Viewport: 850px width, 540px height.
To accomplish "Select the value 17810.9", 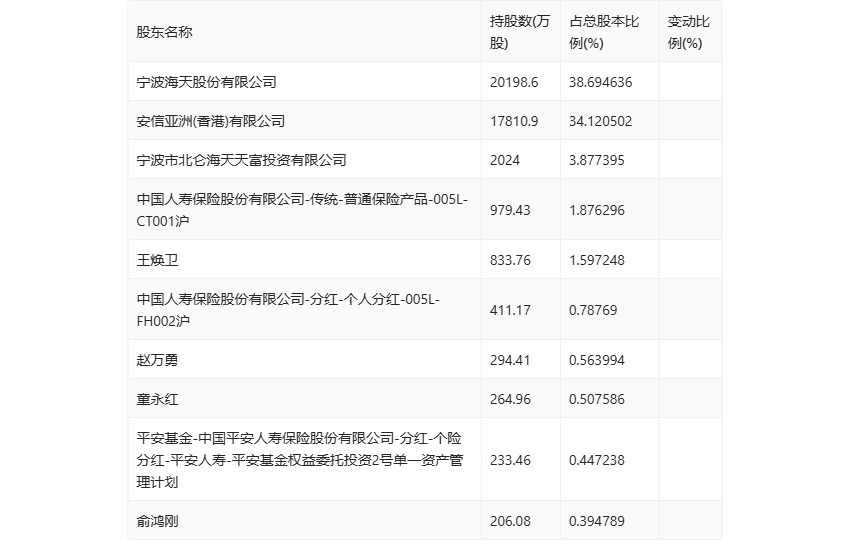I will click(514, 121).
